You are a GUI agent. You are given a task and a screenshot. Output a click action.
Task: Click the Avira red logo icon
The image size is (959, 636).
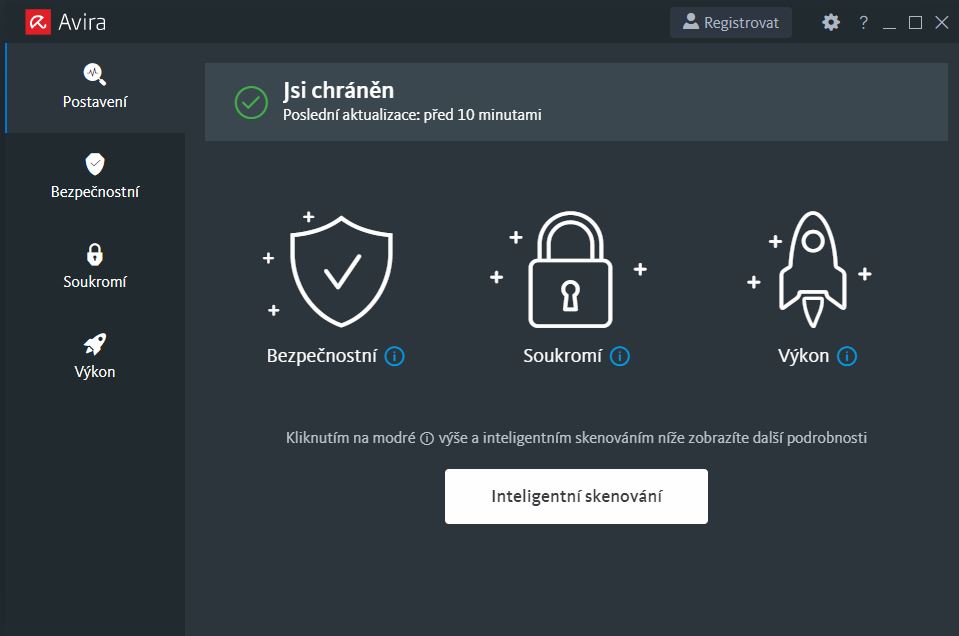point(38,22)
